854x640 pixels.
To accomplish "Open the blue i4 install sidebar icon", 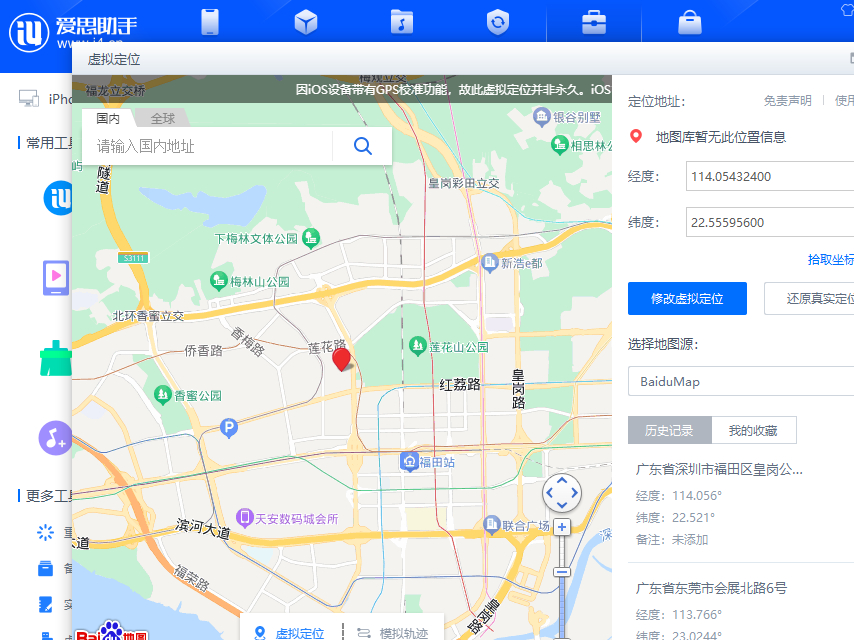I will tap(58, 198).
